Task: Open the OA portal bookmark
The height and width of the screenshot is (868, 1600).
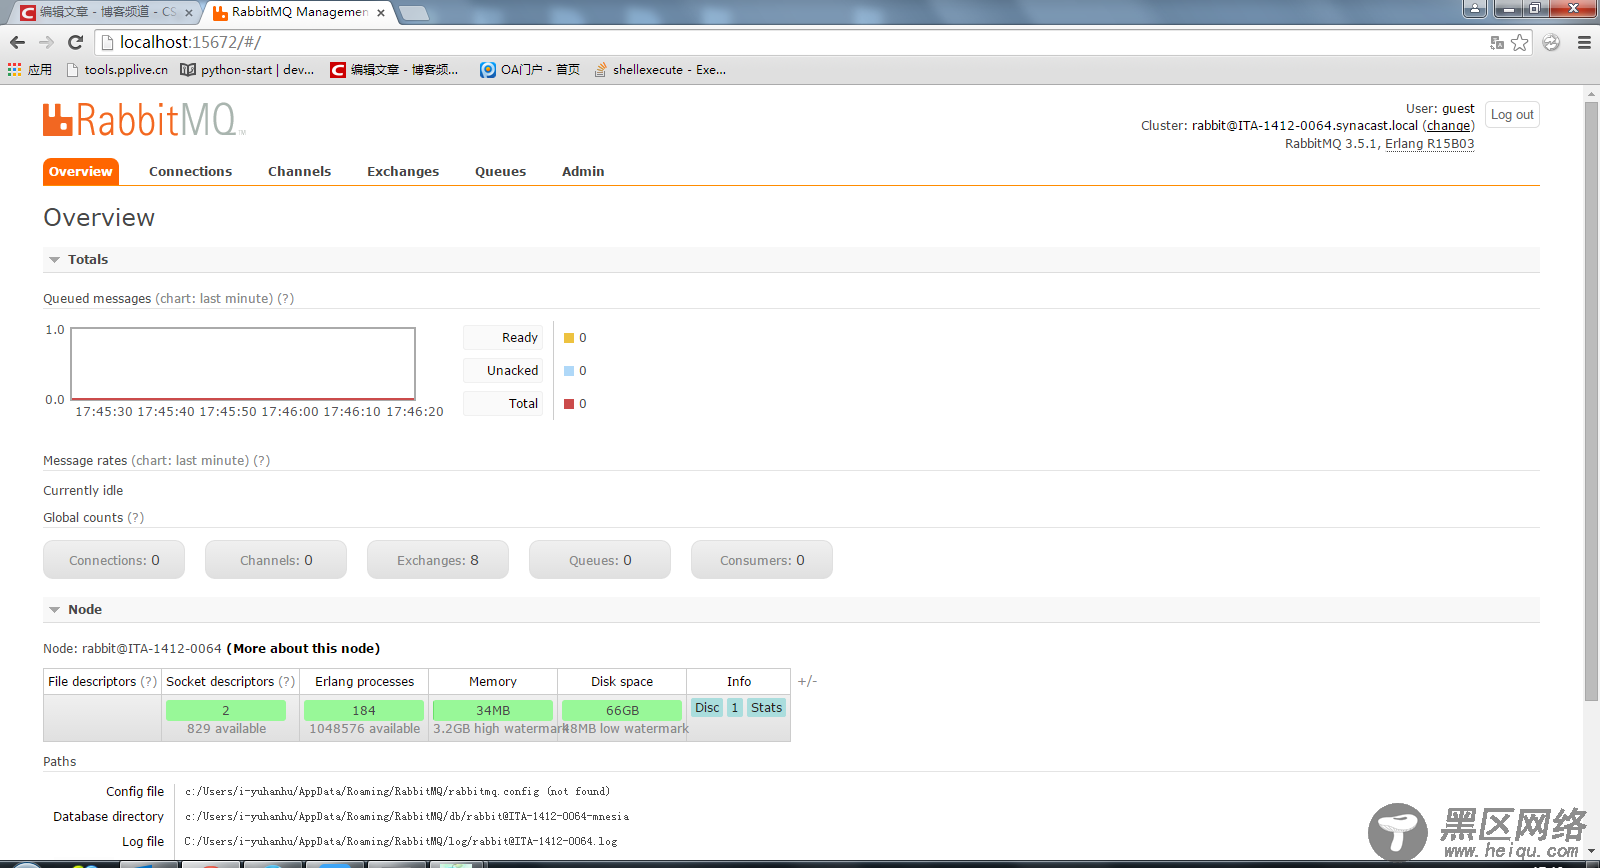Action: pyautogui.click(x=530, y=69)
